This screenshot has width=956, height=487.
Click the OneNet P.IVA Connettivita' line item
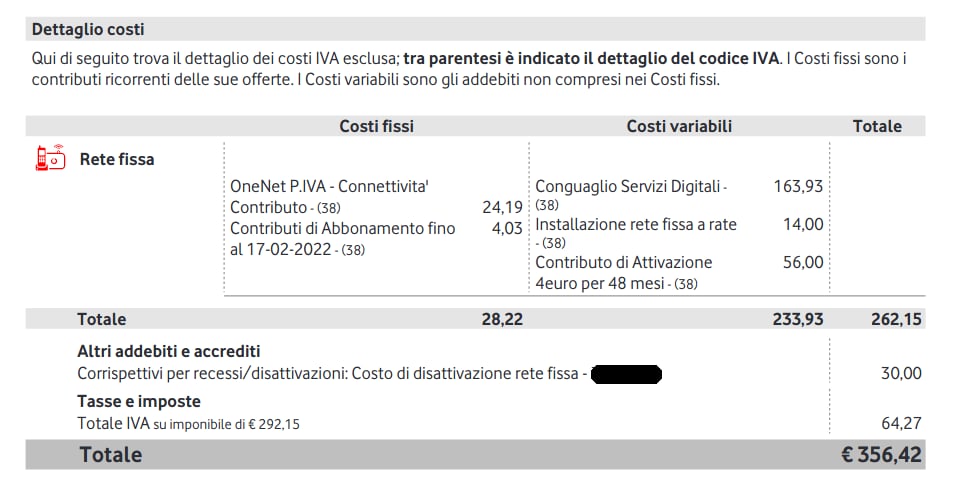tap(329, 186)
